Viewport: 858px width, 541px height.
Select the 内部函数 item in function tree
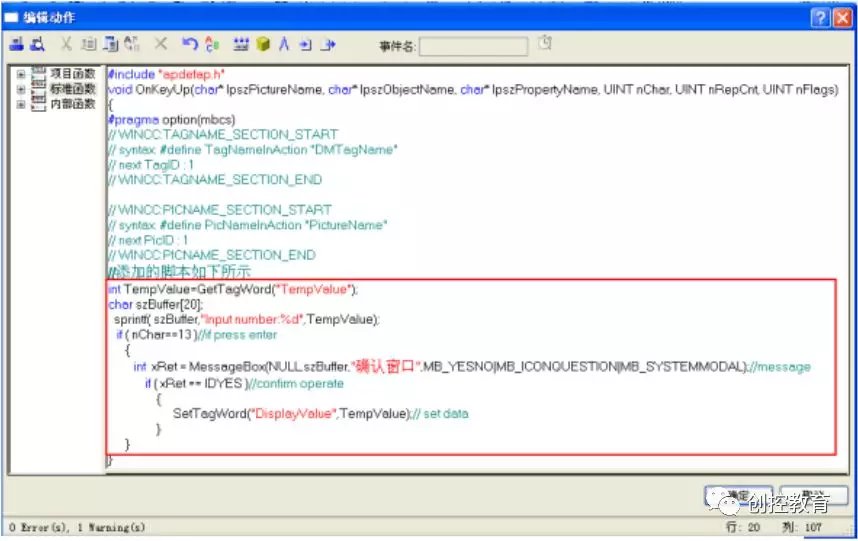pyautogui.click(x=73, y=104)
